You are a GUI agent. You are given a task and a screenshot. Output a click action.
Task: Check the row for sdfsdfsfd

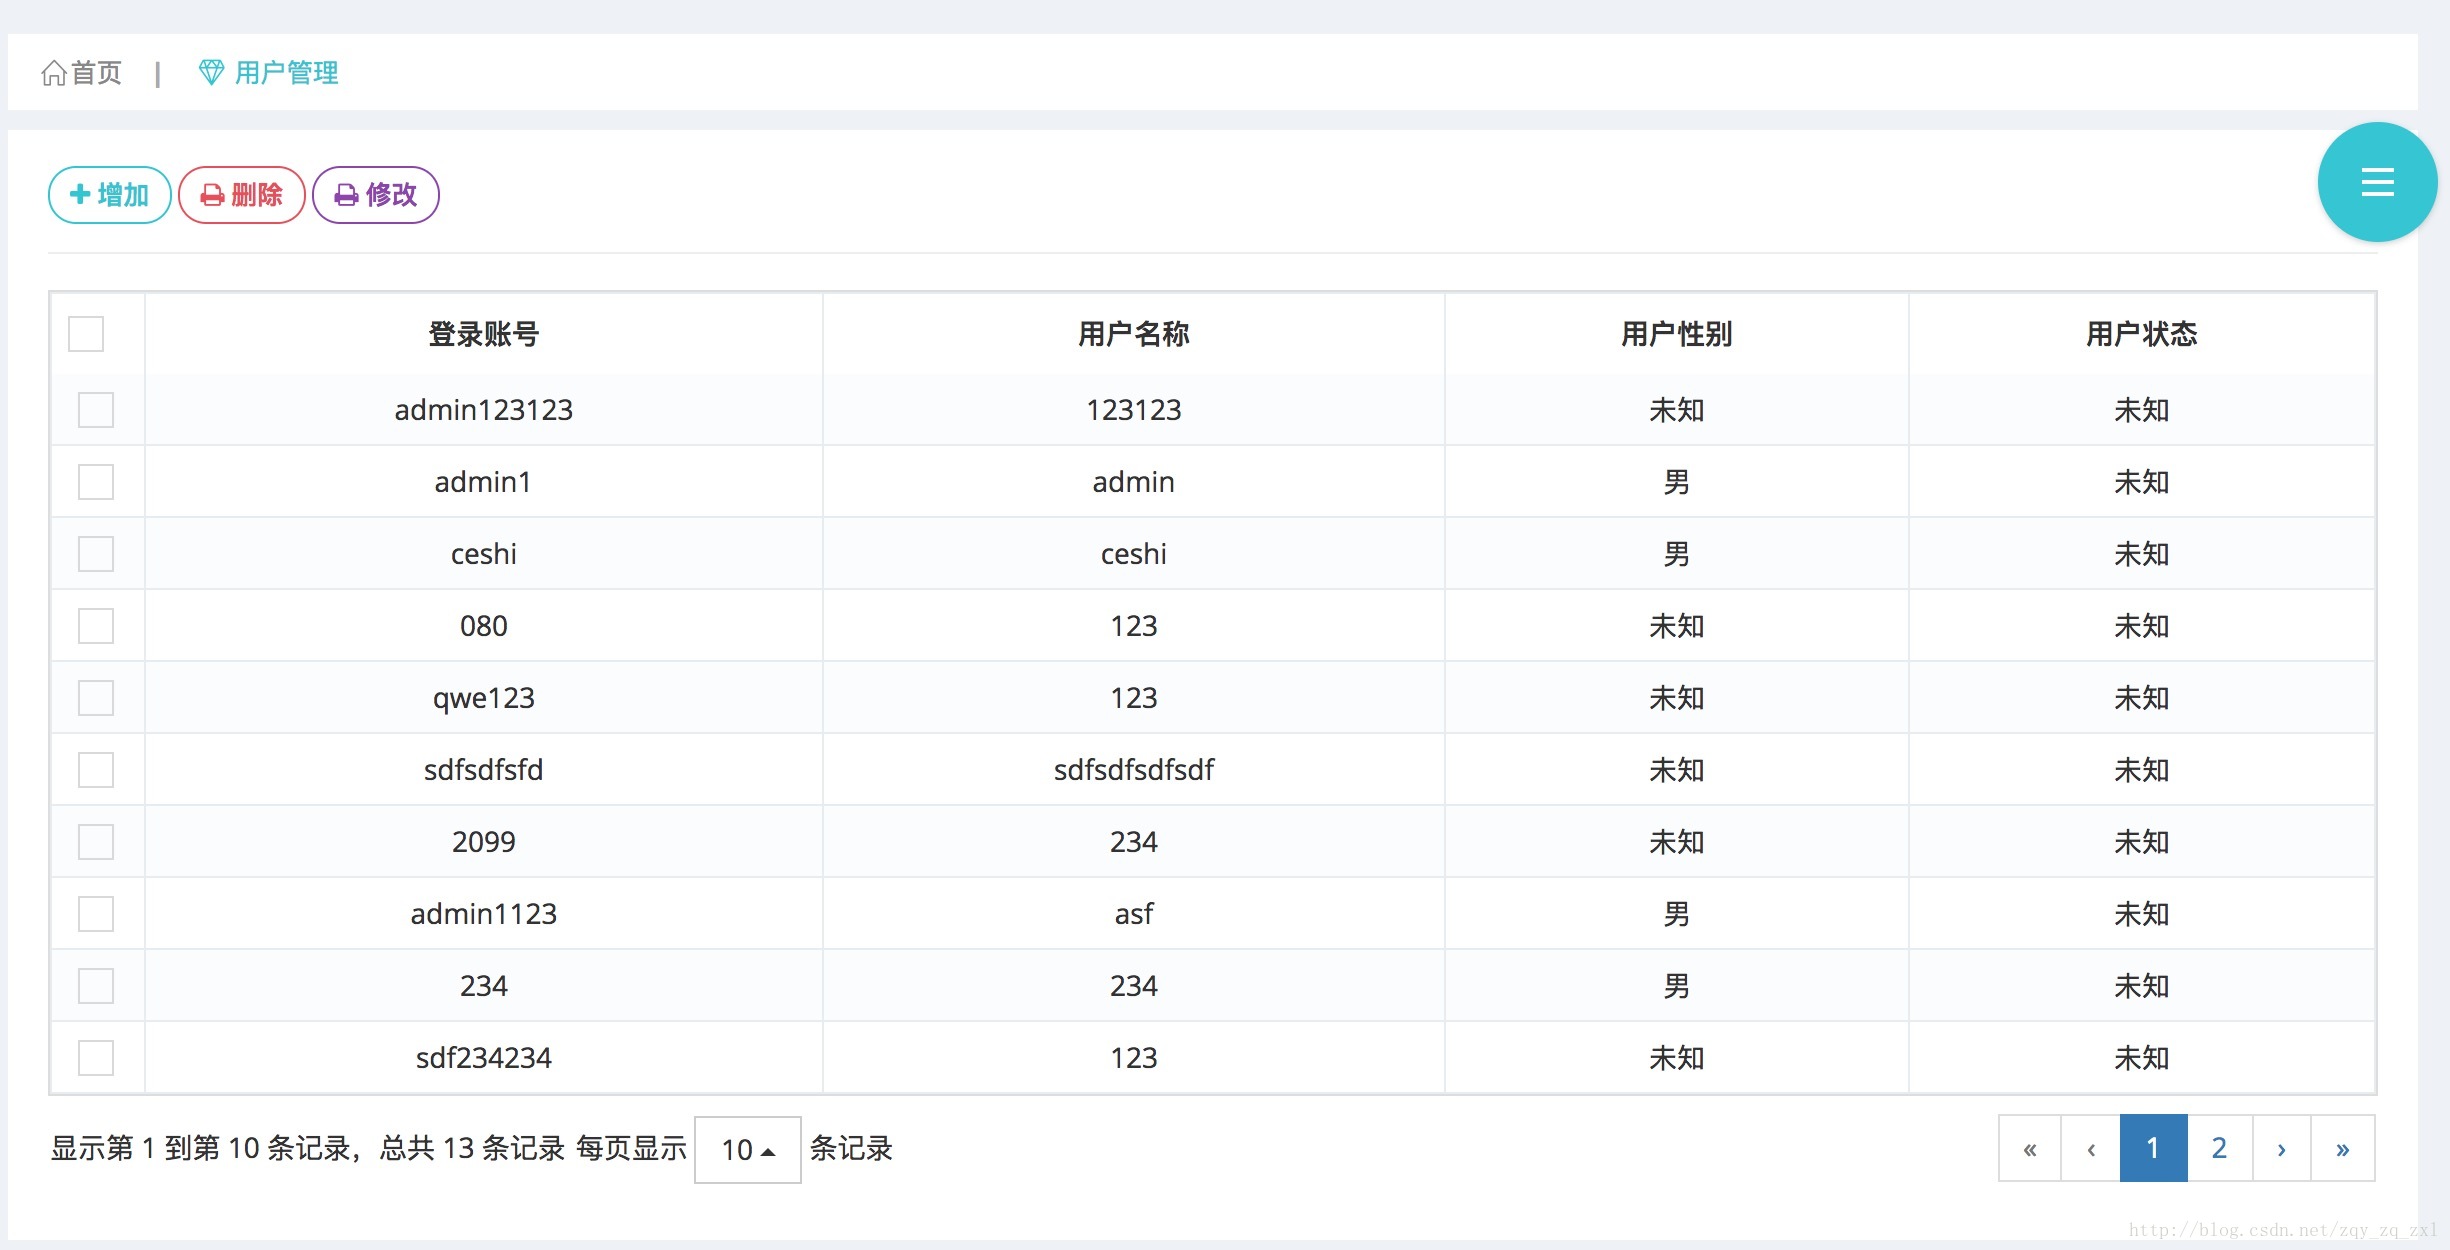click(96, 770)
